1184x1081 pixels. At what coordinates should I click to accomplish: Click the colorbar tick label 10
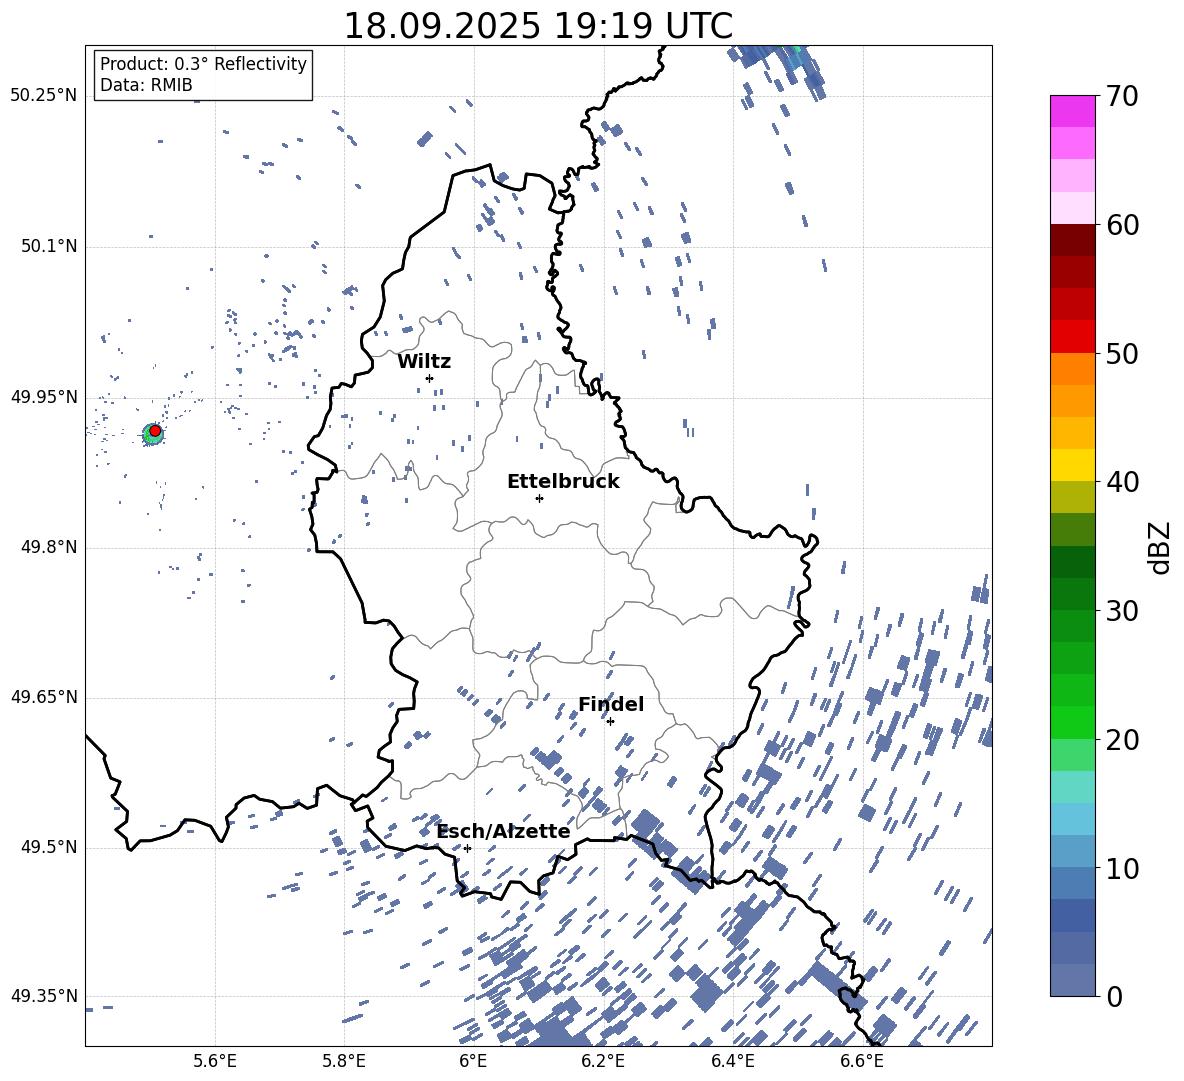pos(1123,868)
